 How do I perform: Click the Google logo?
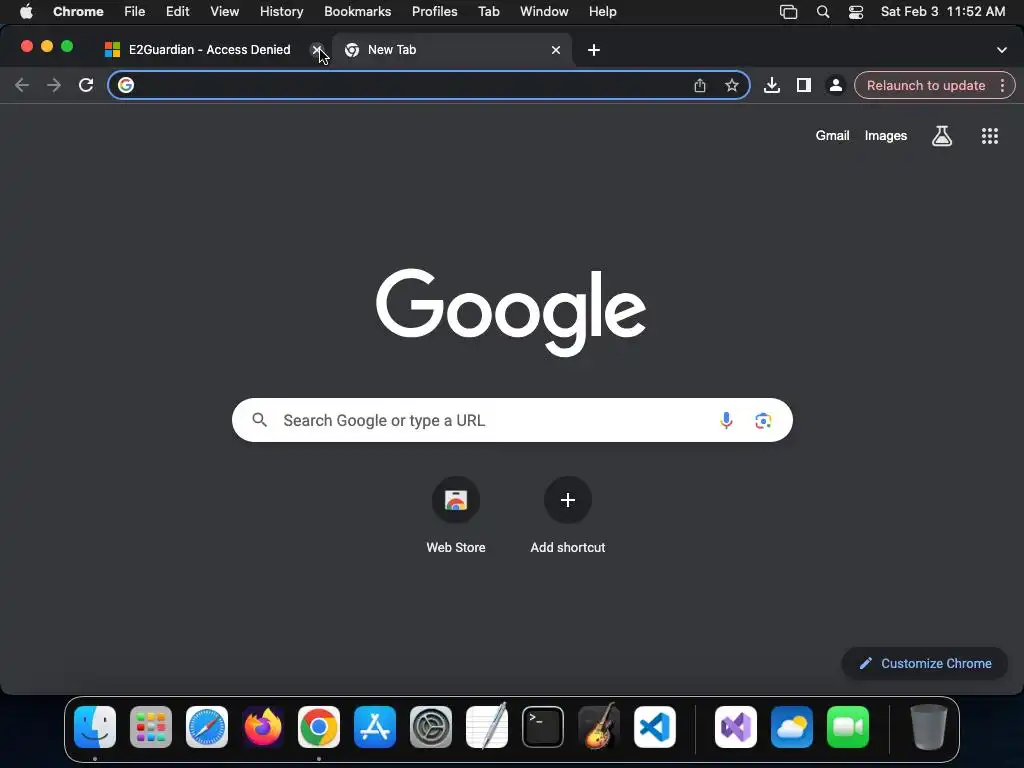511,312
